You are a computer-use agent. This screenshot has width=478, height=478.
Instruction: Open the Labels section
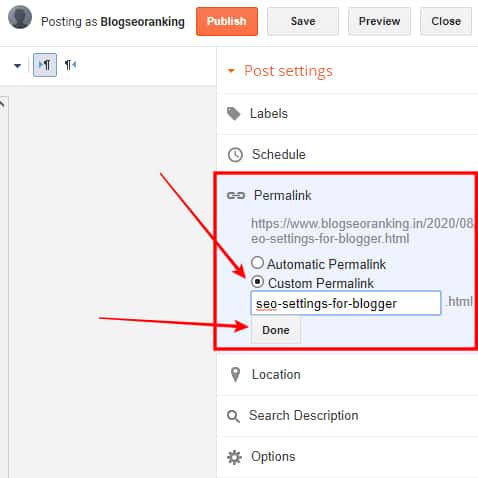(x=347, y=114)
